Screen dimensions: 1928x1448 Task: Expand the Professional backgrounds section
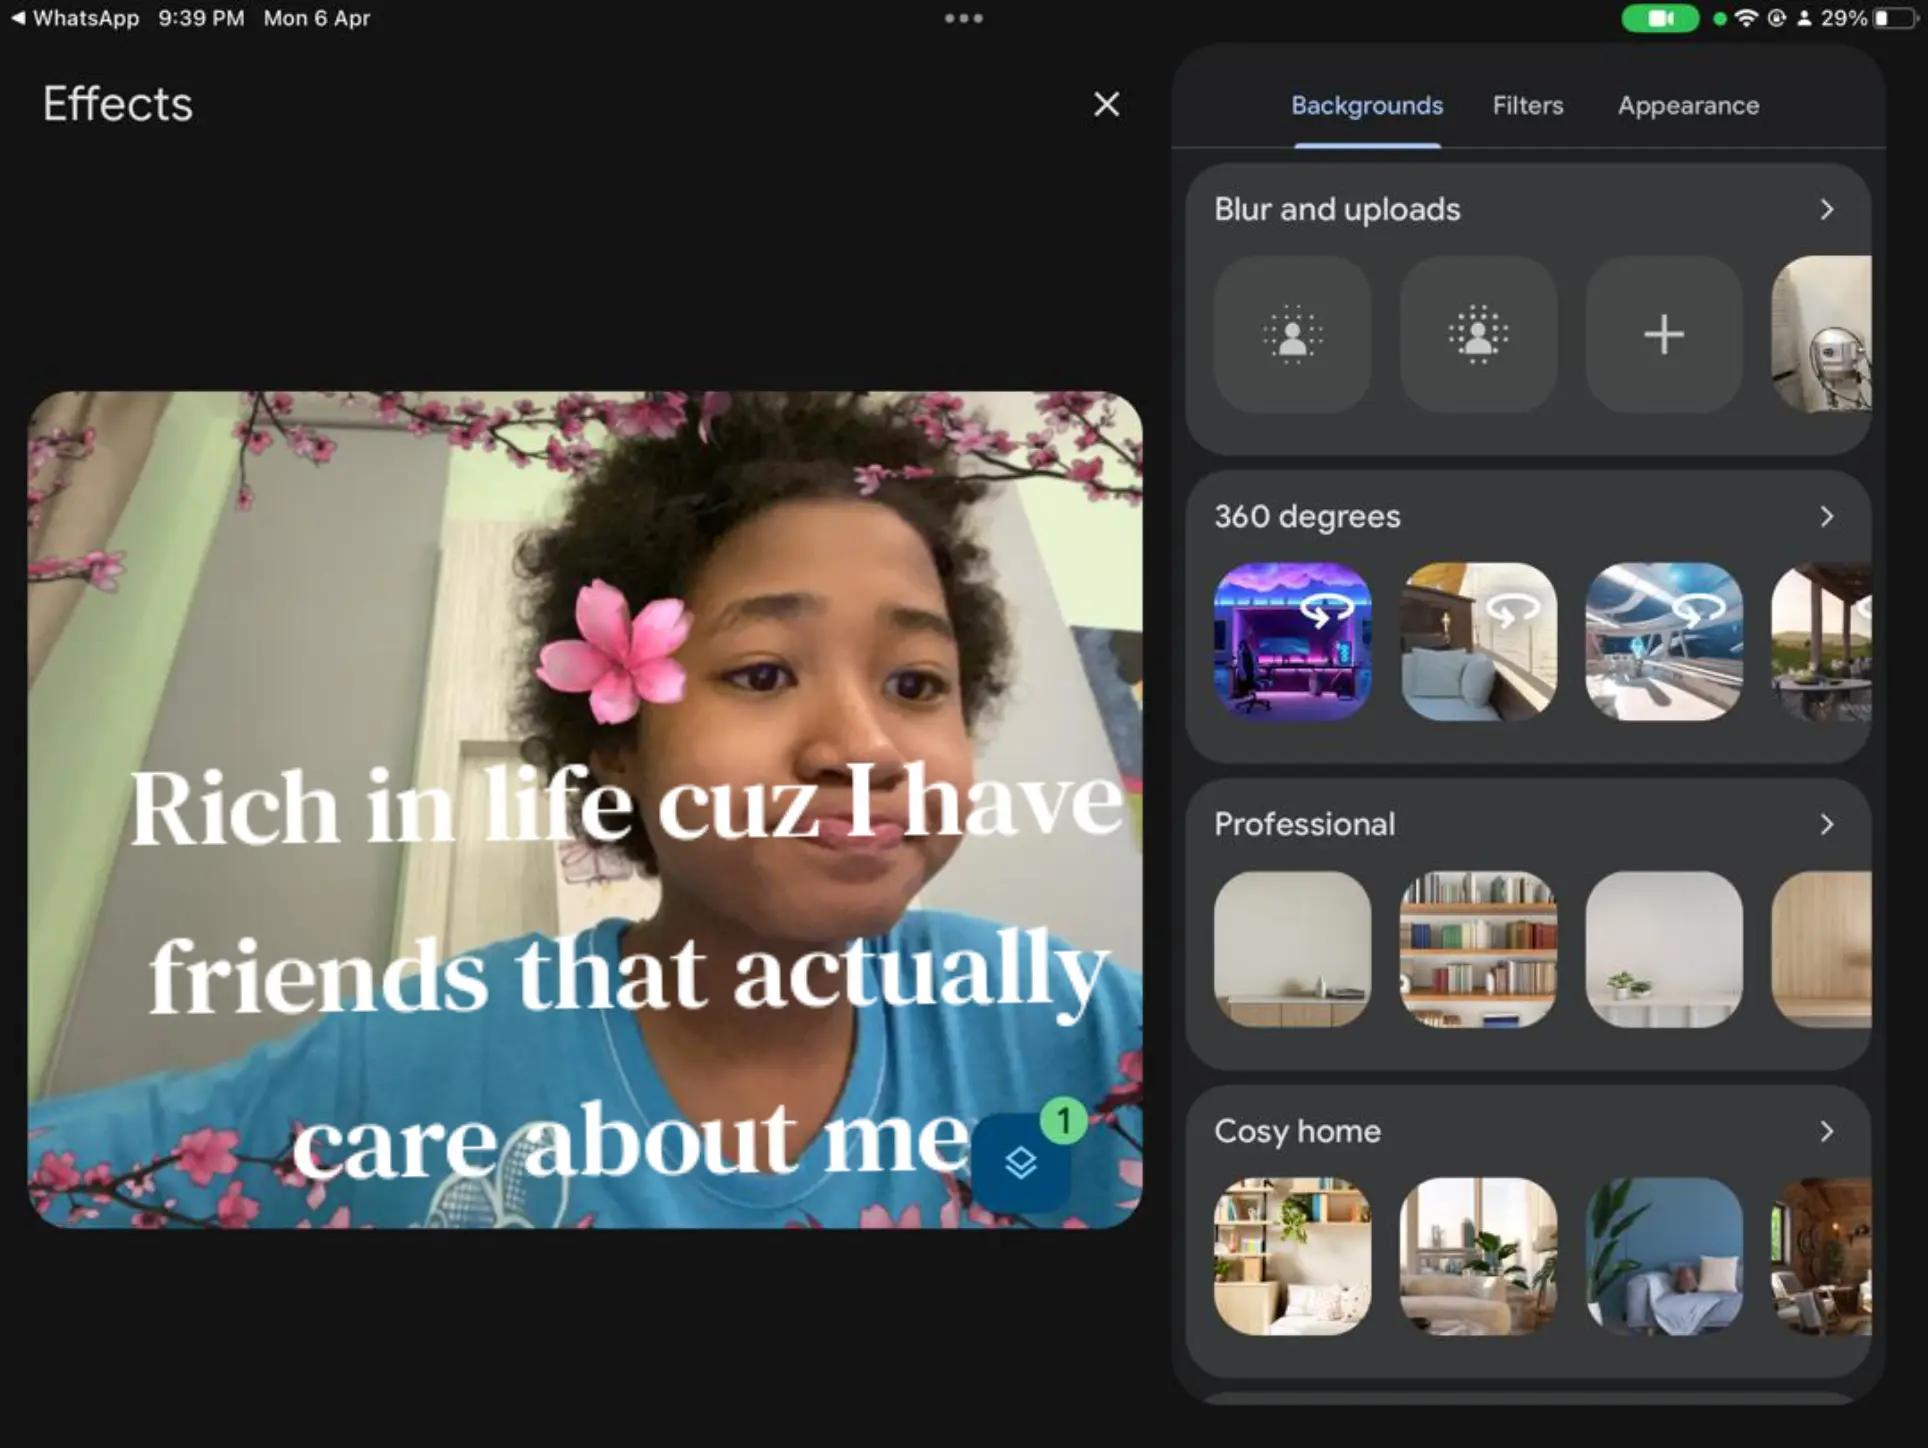click(x=1826, y=824)
